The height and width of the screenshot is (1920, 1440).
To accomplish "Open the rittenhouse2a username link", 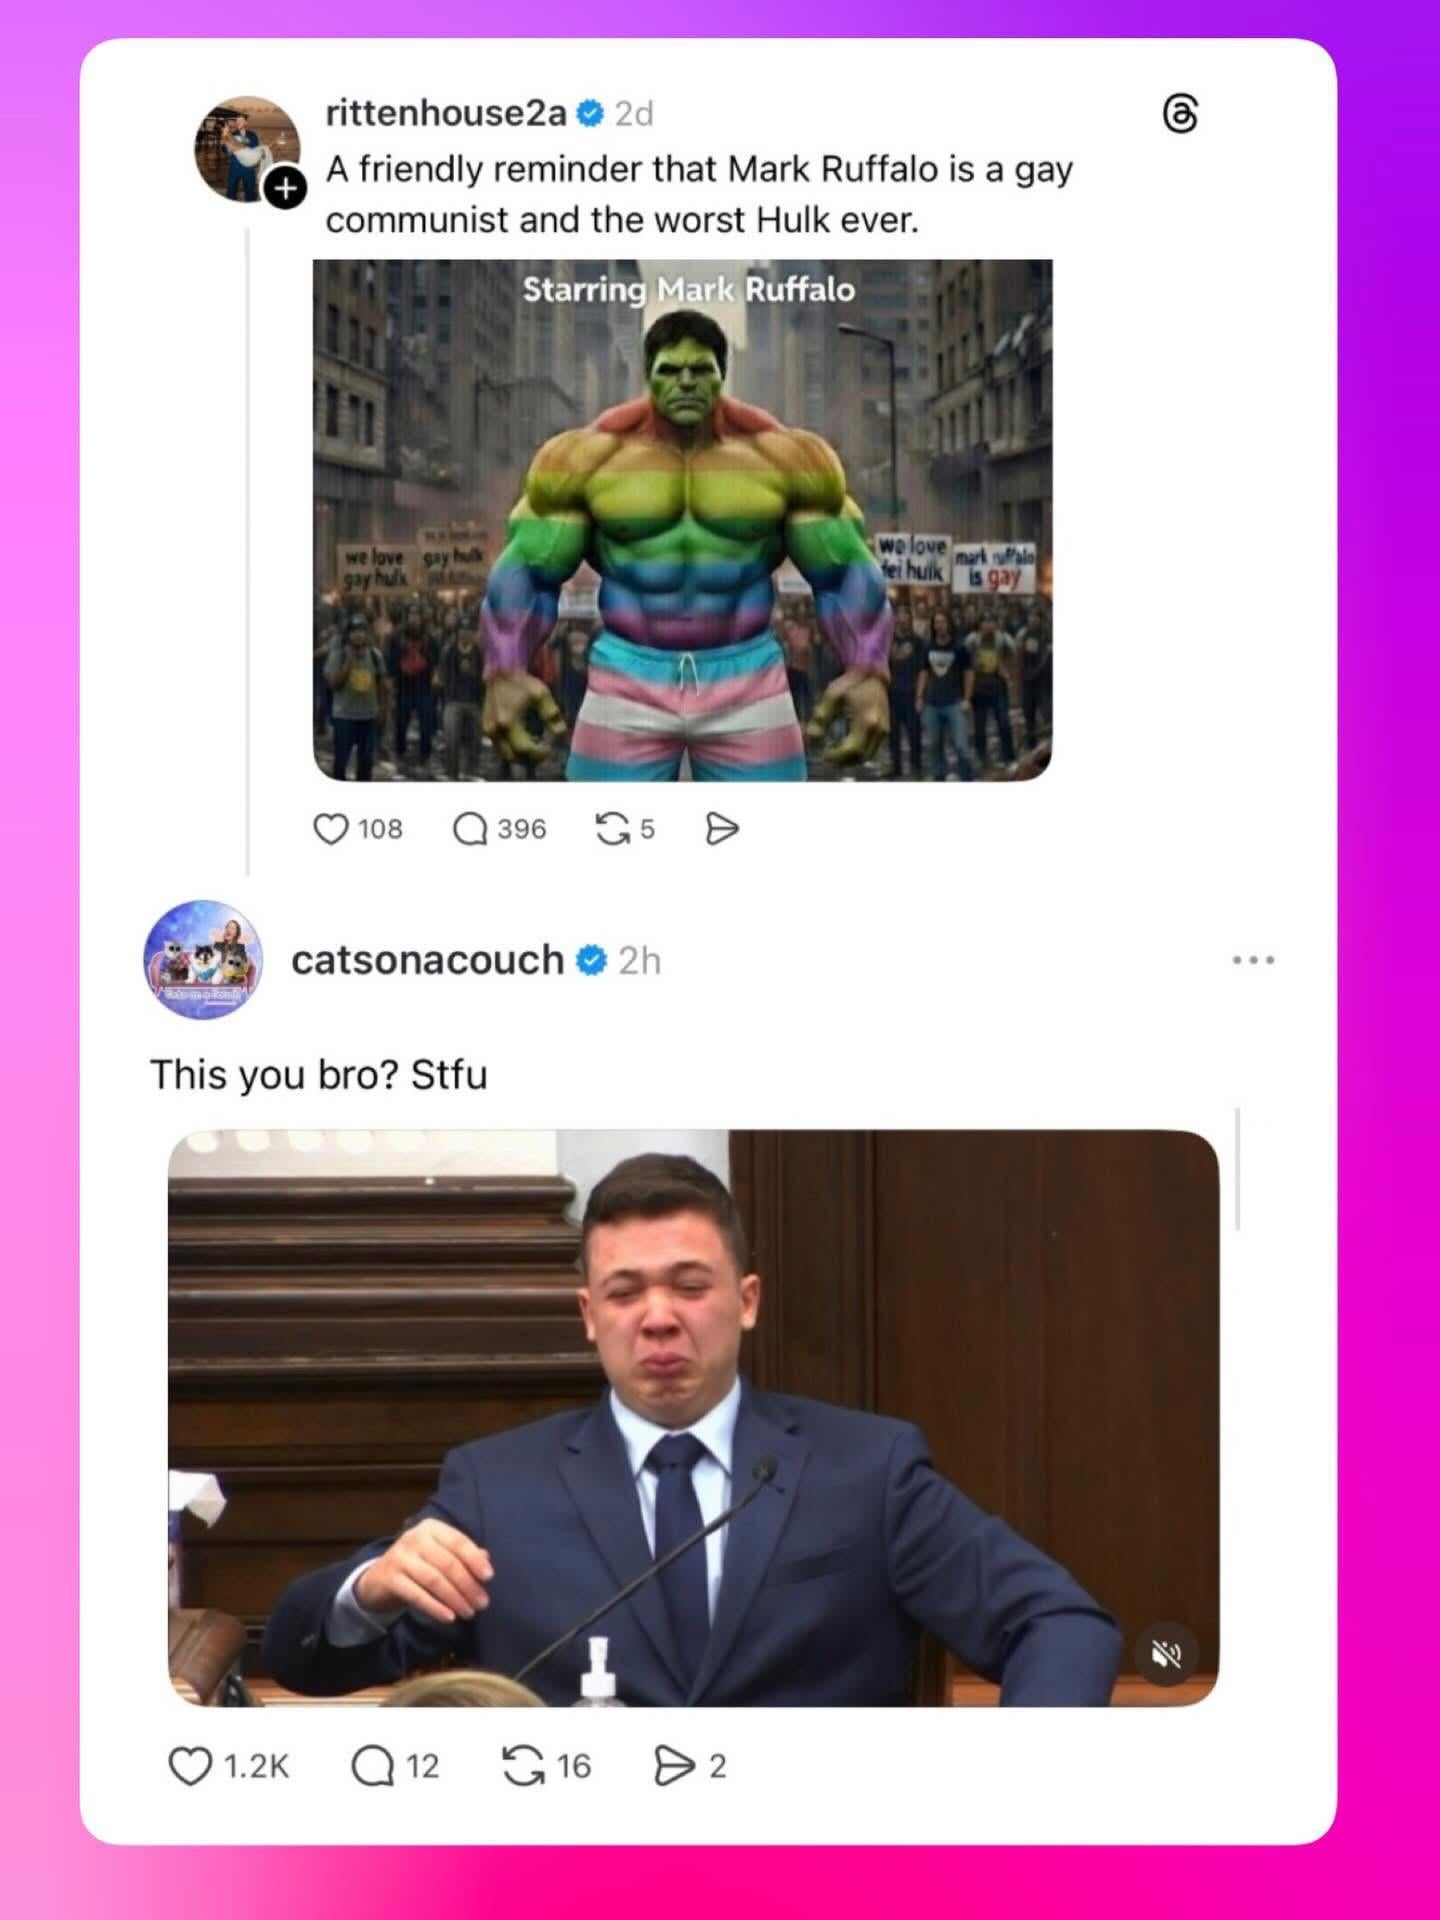I will pos(446,113).
